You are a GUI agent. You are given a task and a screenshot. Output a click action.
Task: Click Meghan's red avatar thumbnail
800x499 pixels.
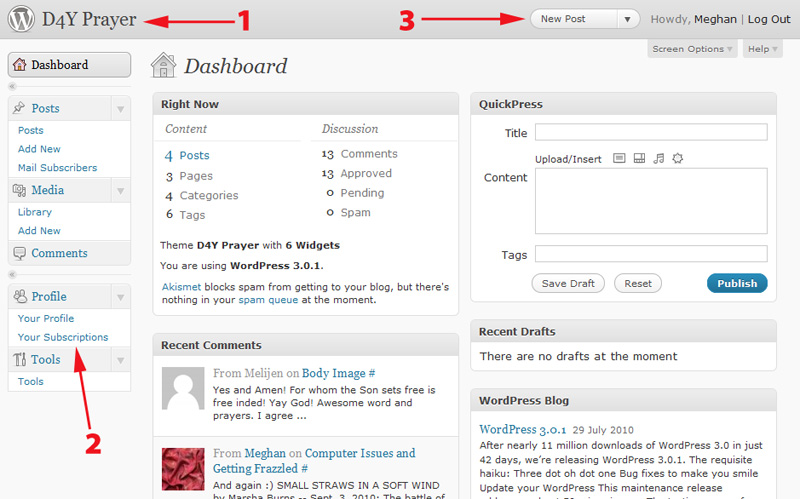[x=183, y=469]
